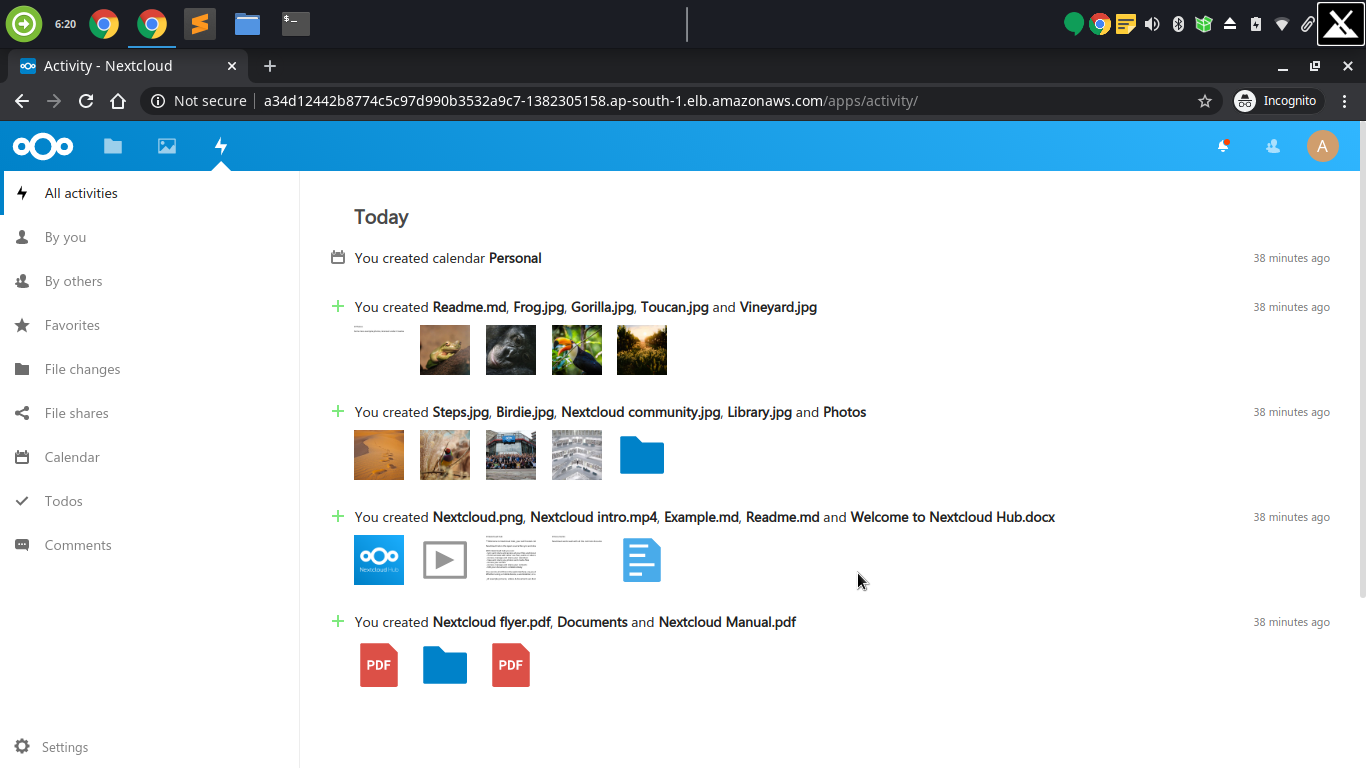Open the Nextcloud intro.mp4 video icon
Screen dimensions: 1366x768
[445, 560]
